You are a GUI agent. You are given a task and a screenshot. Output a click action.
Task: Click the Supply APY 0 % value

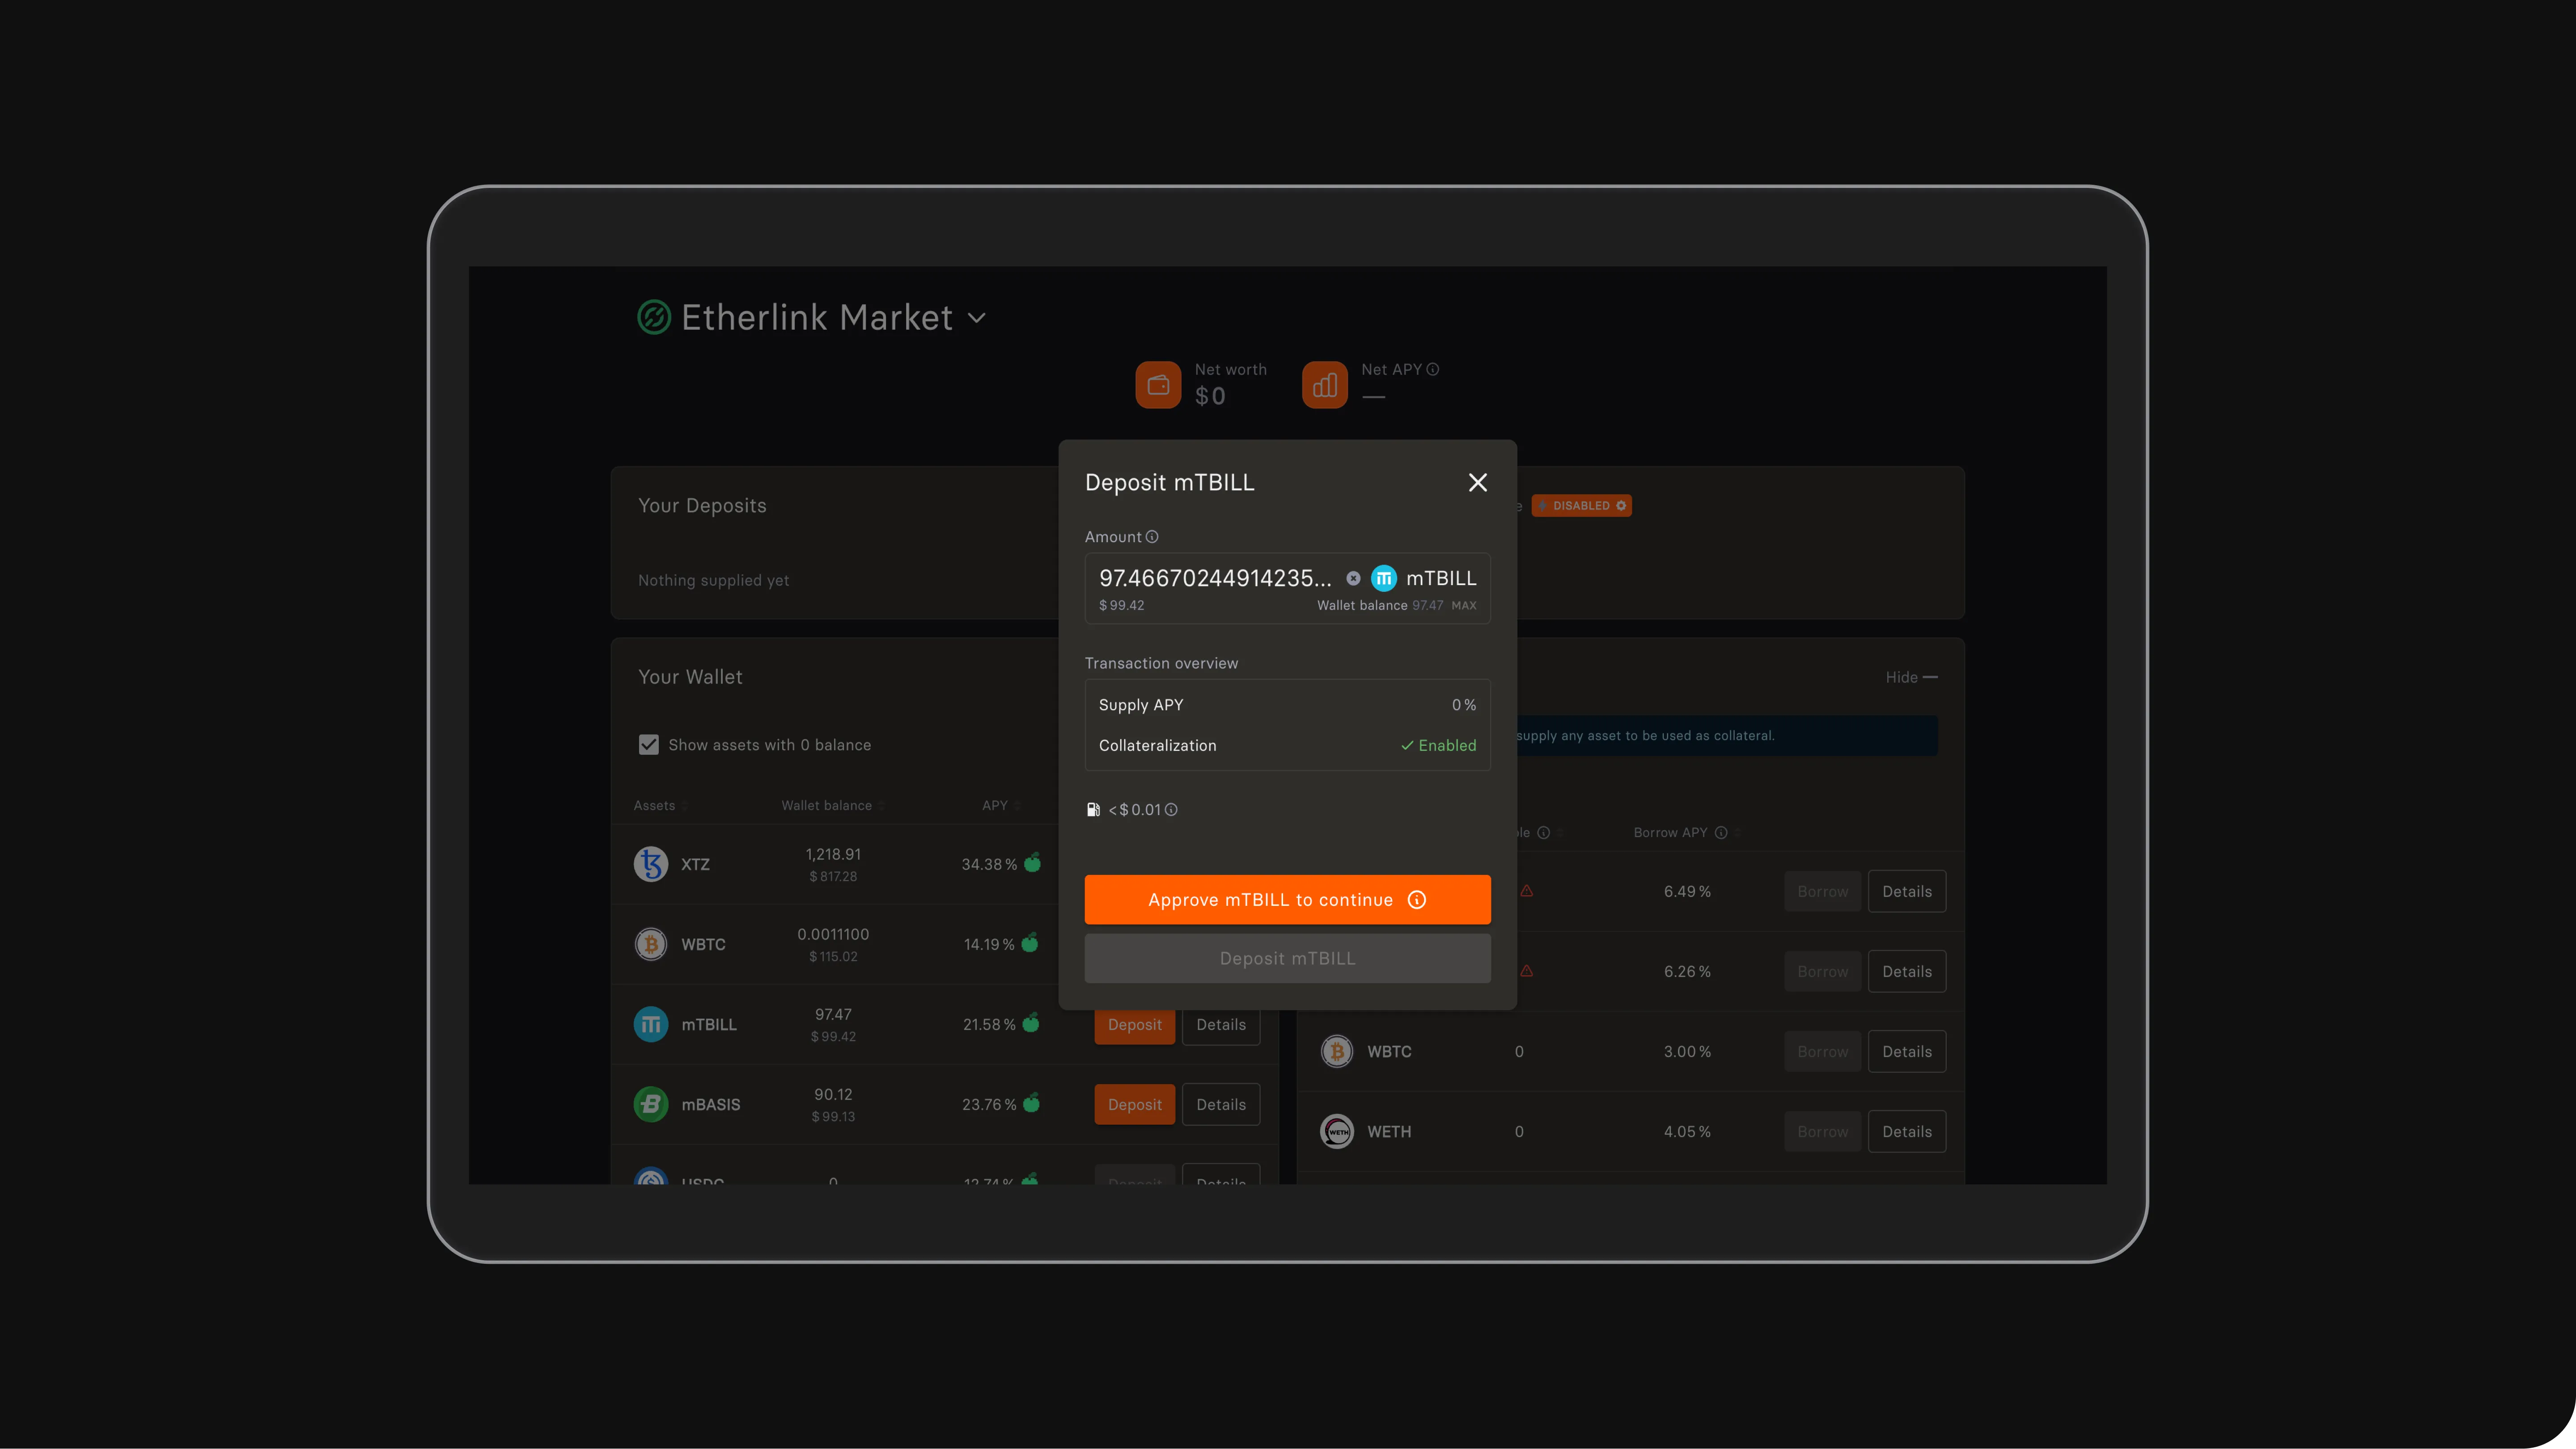point(1464,705)
